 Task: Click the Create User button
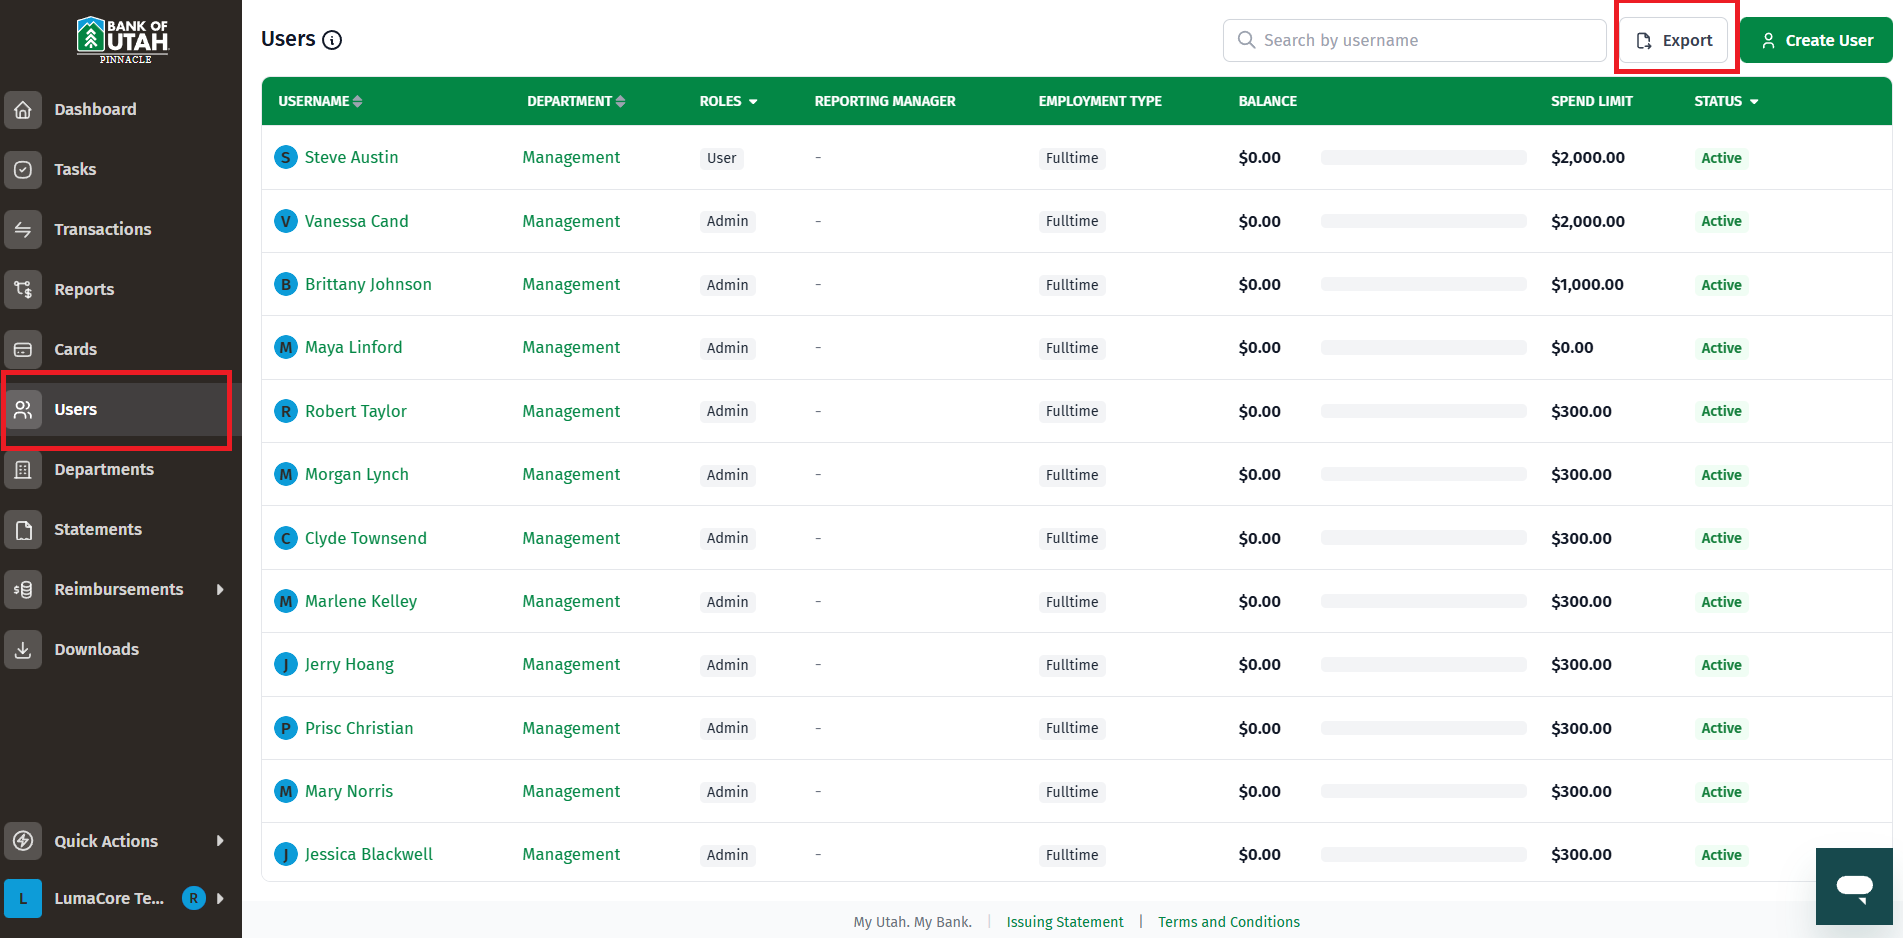tap(1816, 41)
